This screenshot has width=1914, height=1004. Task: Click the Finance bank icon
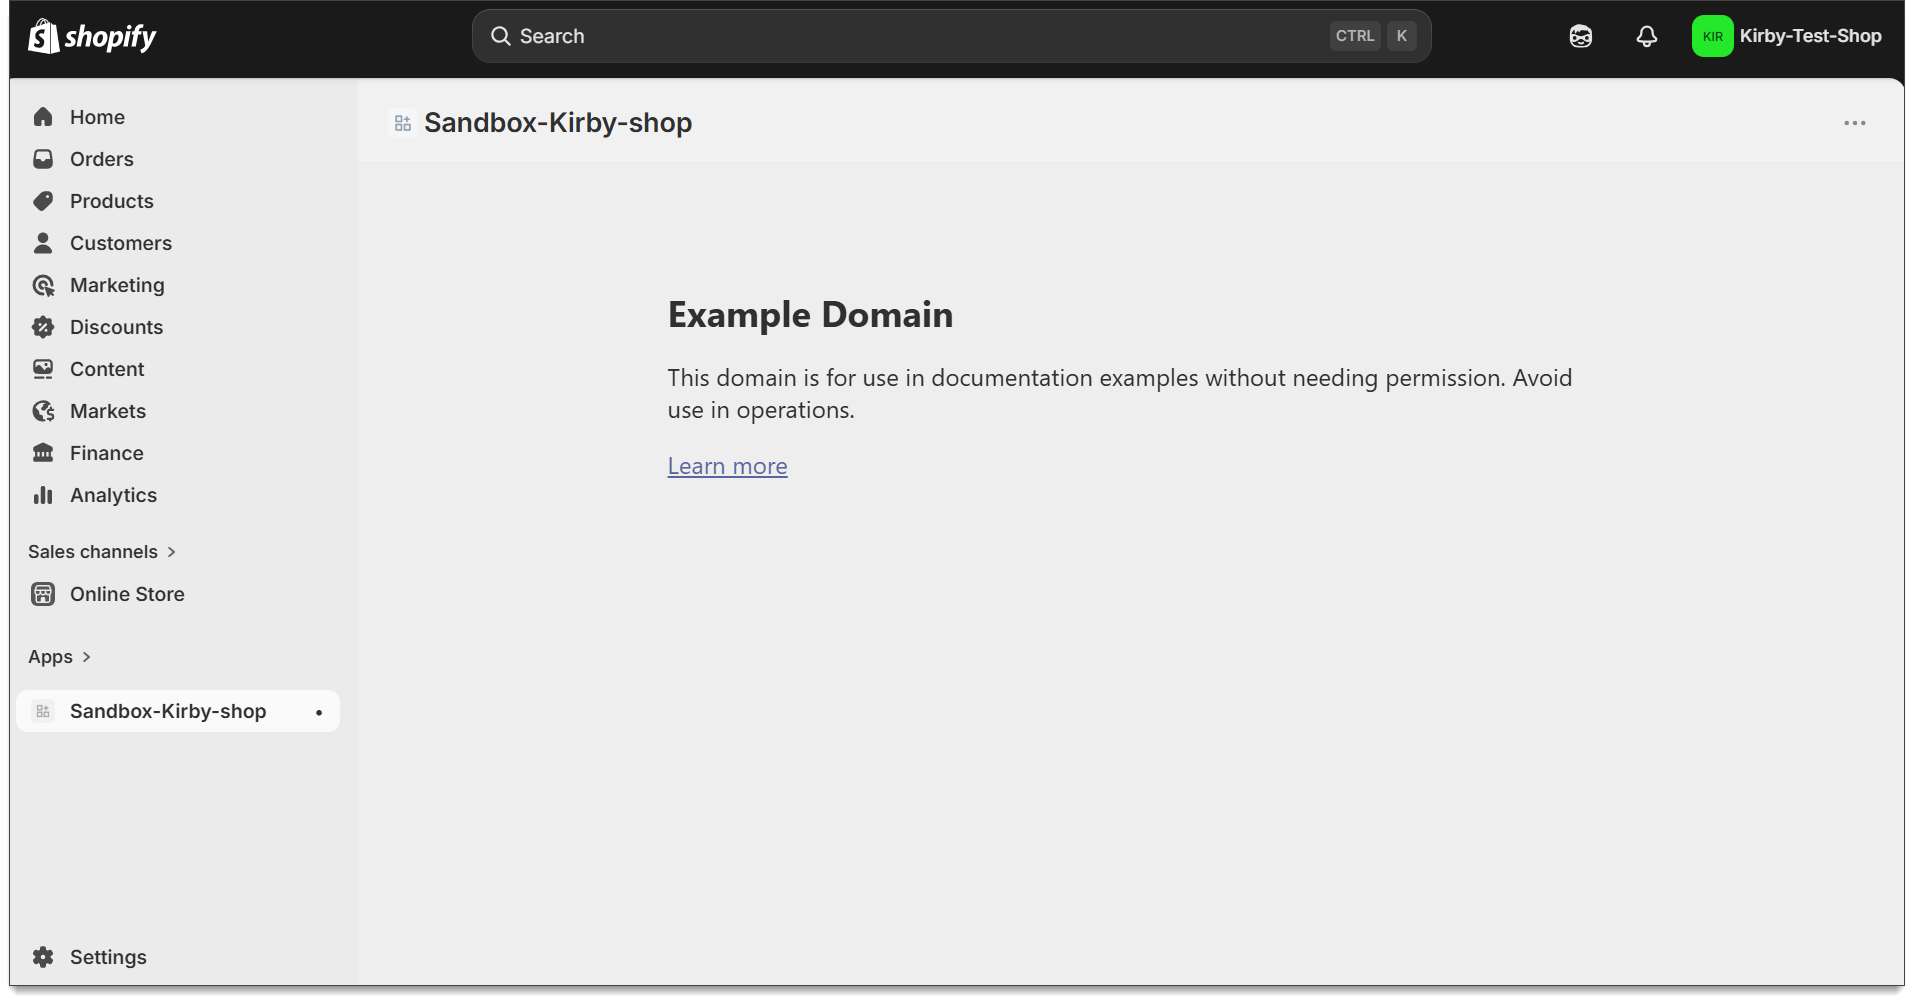[x=43, y=453]
